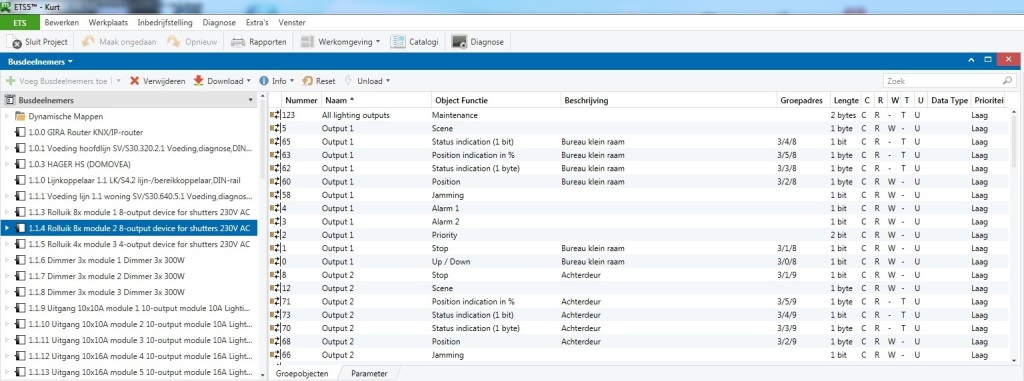Select 1.1.1 Voeding lijn 1.1 woning device
The height and width of the screenshot is (381, 1024).
139,196
